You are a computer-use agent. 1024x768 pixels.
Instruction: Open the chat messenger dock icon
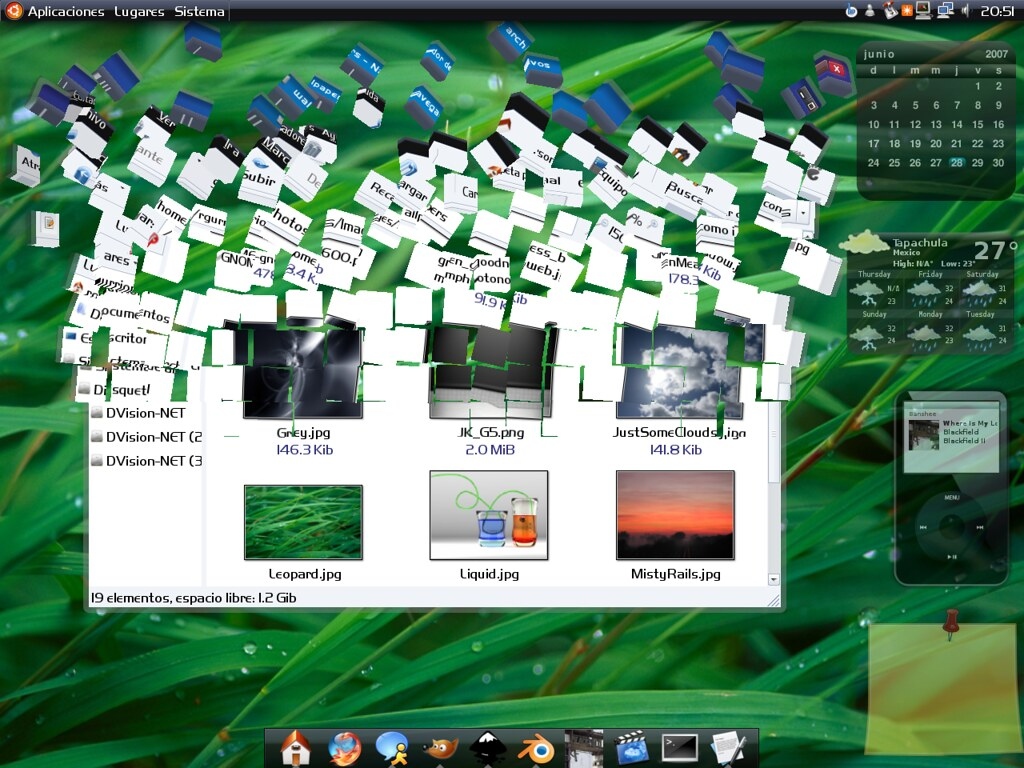pos(391,748)
